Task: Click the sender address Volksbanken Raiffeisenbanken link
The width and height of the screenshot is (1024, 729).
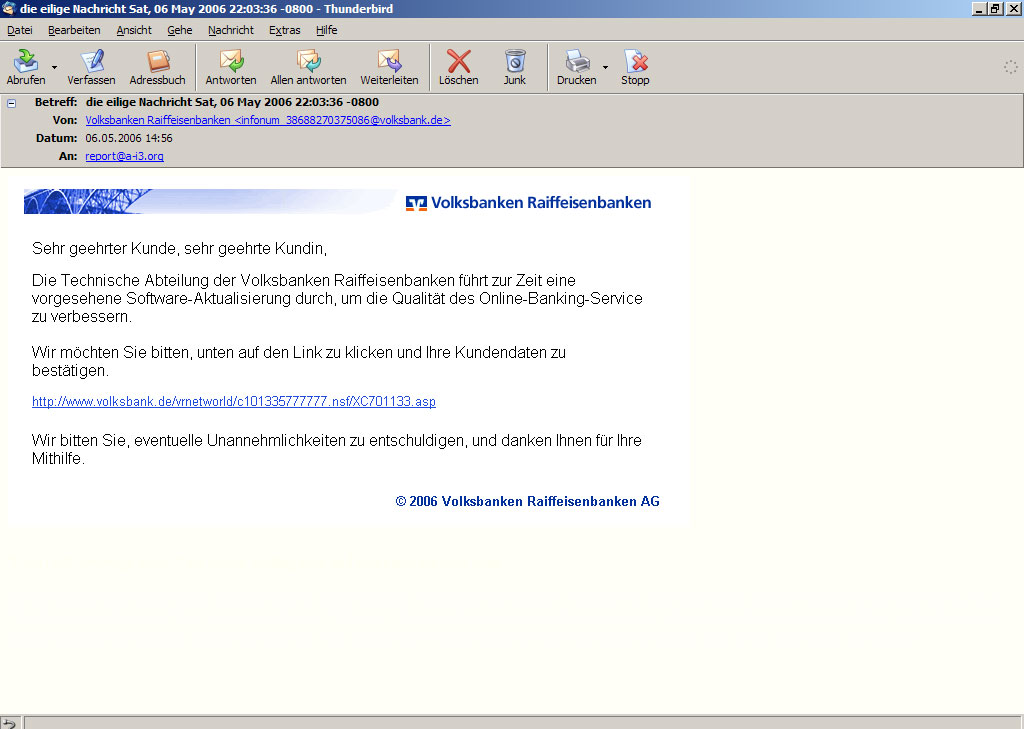Action: pos(268,120)
